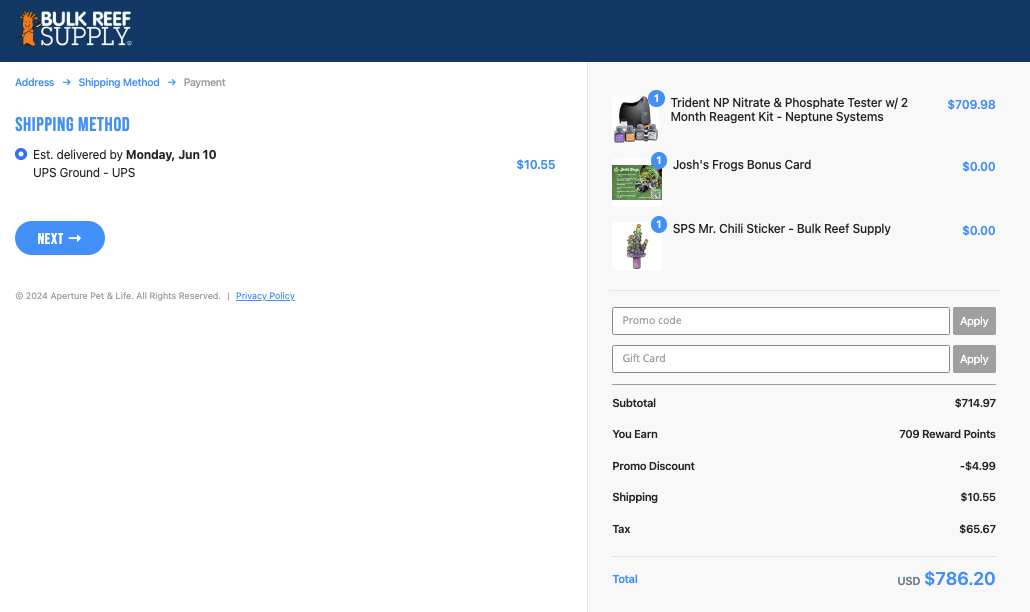Click the UPS Ground $10.55 shipping price
The height and width of the screenshot is (612, 1030).
[535, 165]
